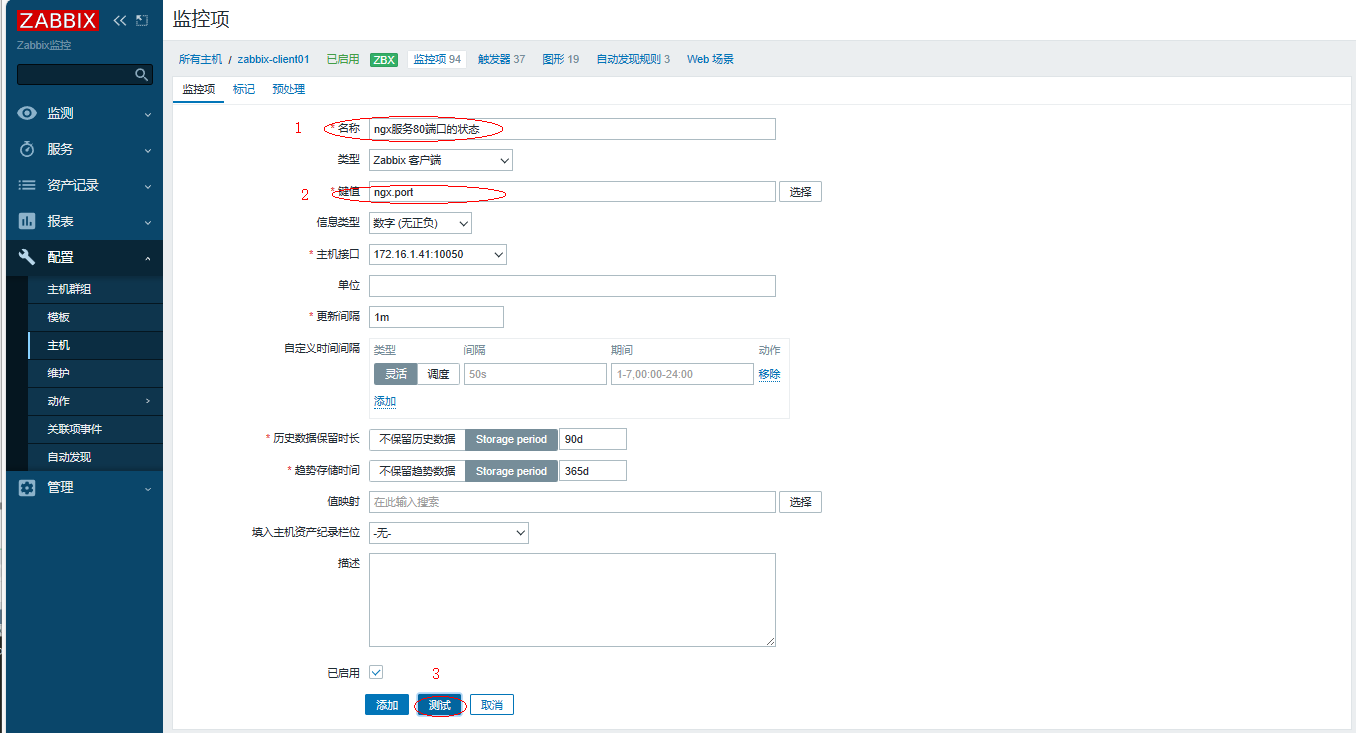
Task: Select 调度 interval type
Action: click(438, 374)
